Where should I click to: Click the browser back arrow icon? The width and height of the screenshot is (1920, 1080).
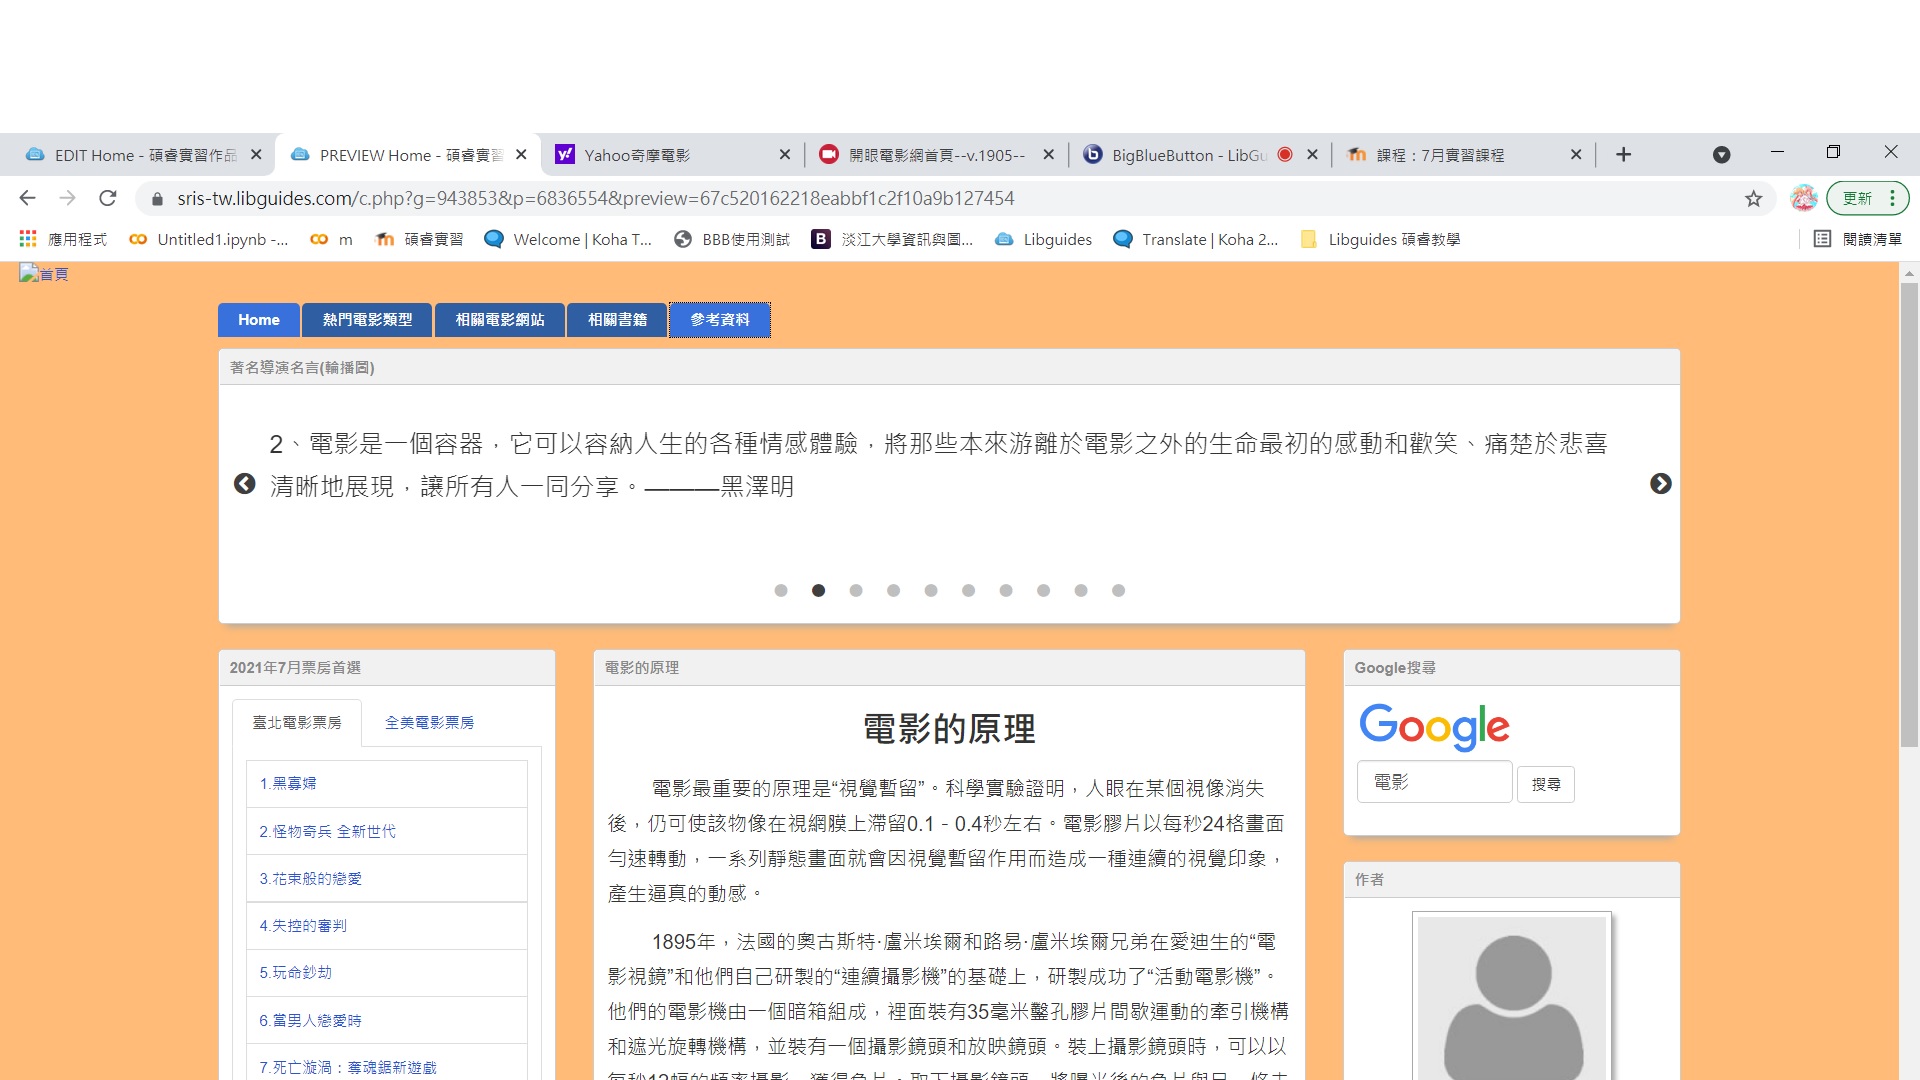[x=27, y=198]
